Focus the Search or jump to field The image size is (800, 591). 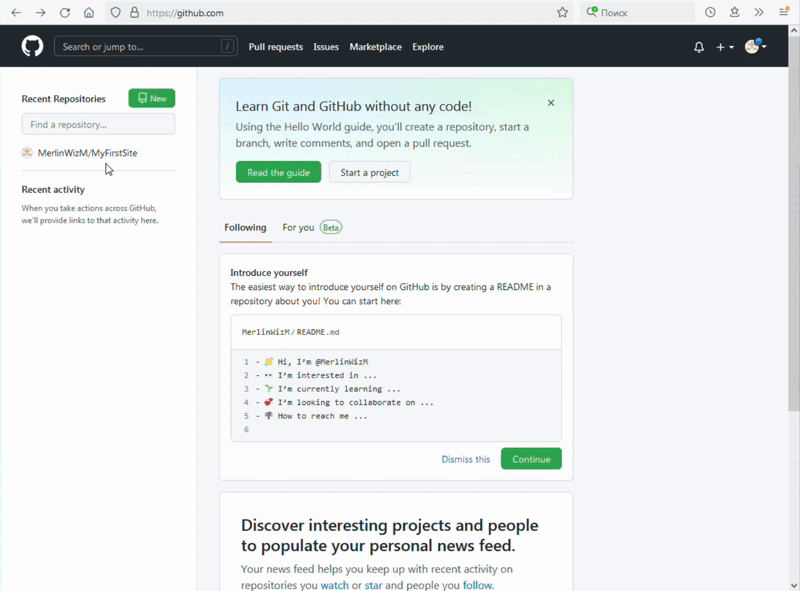coord(145,46)
